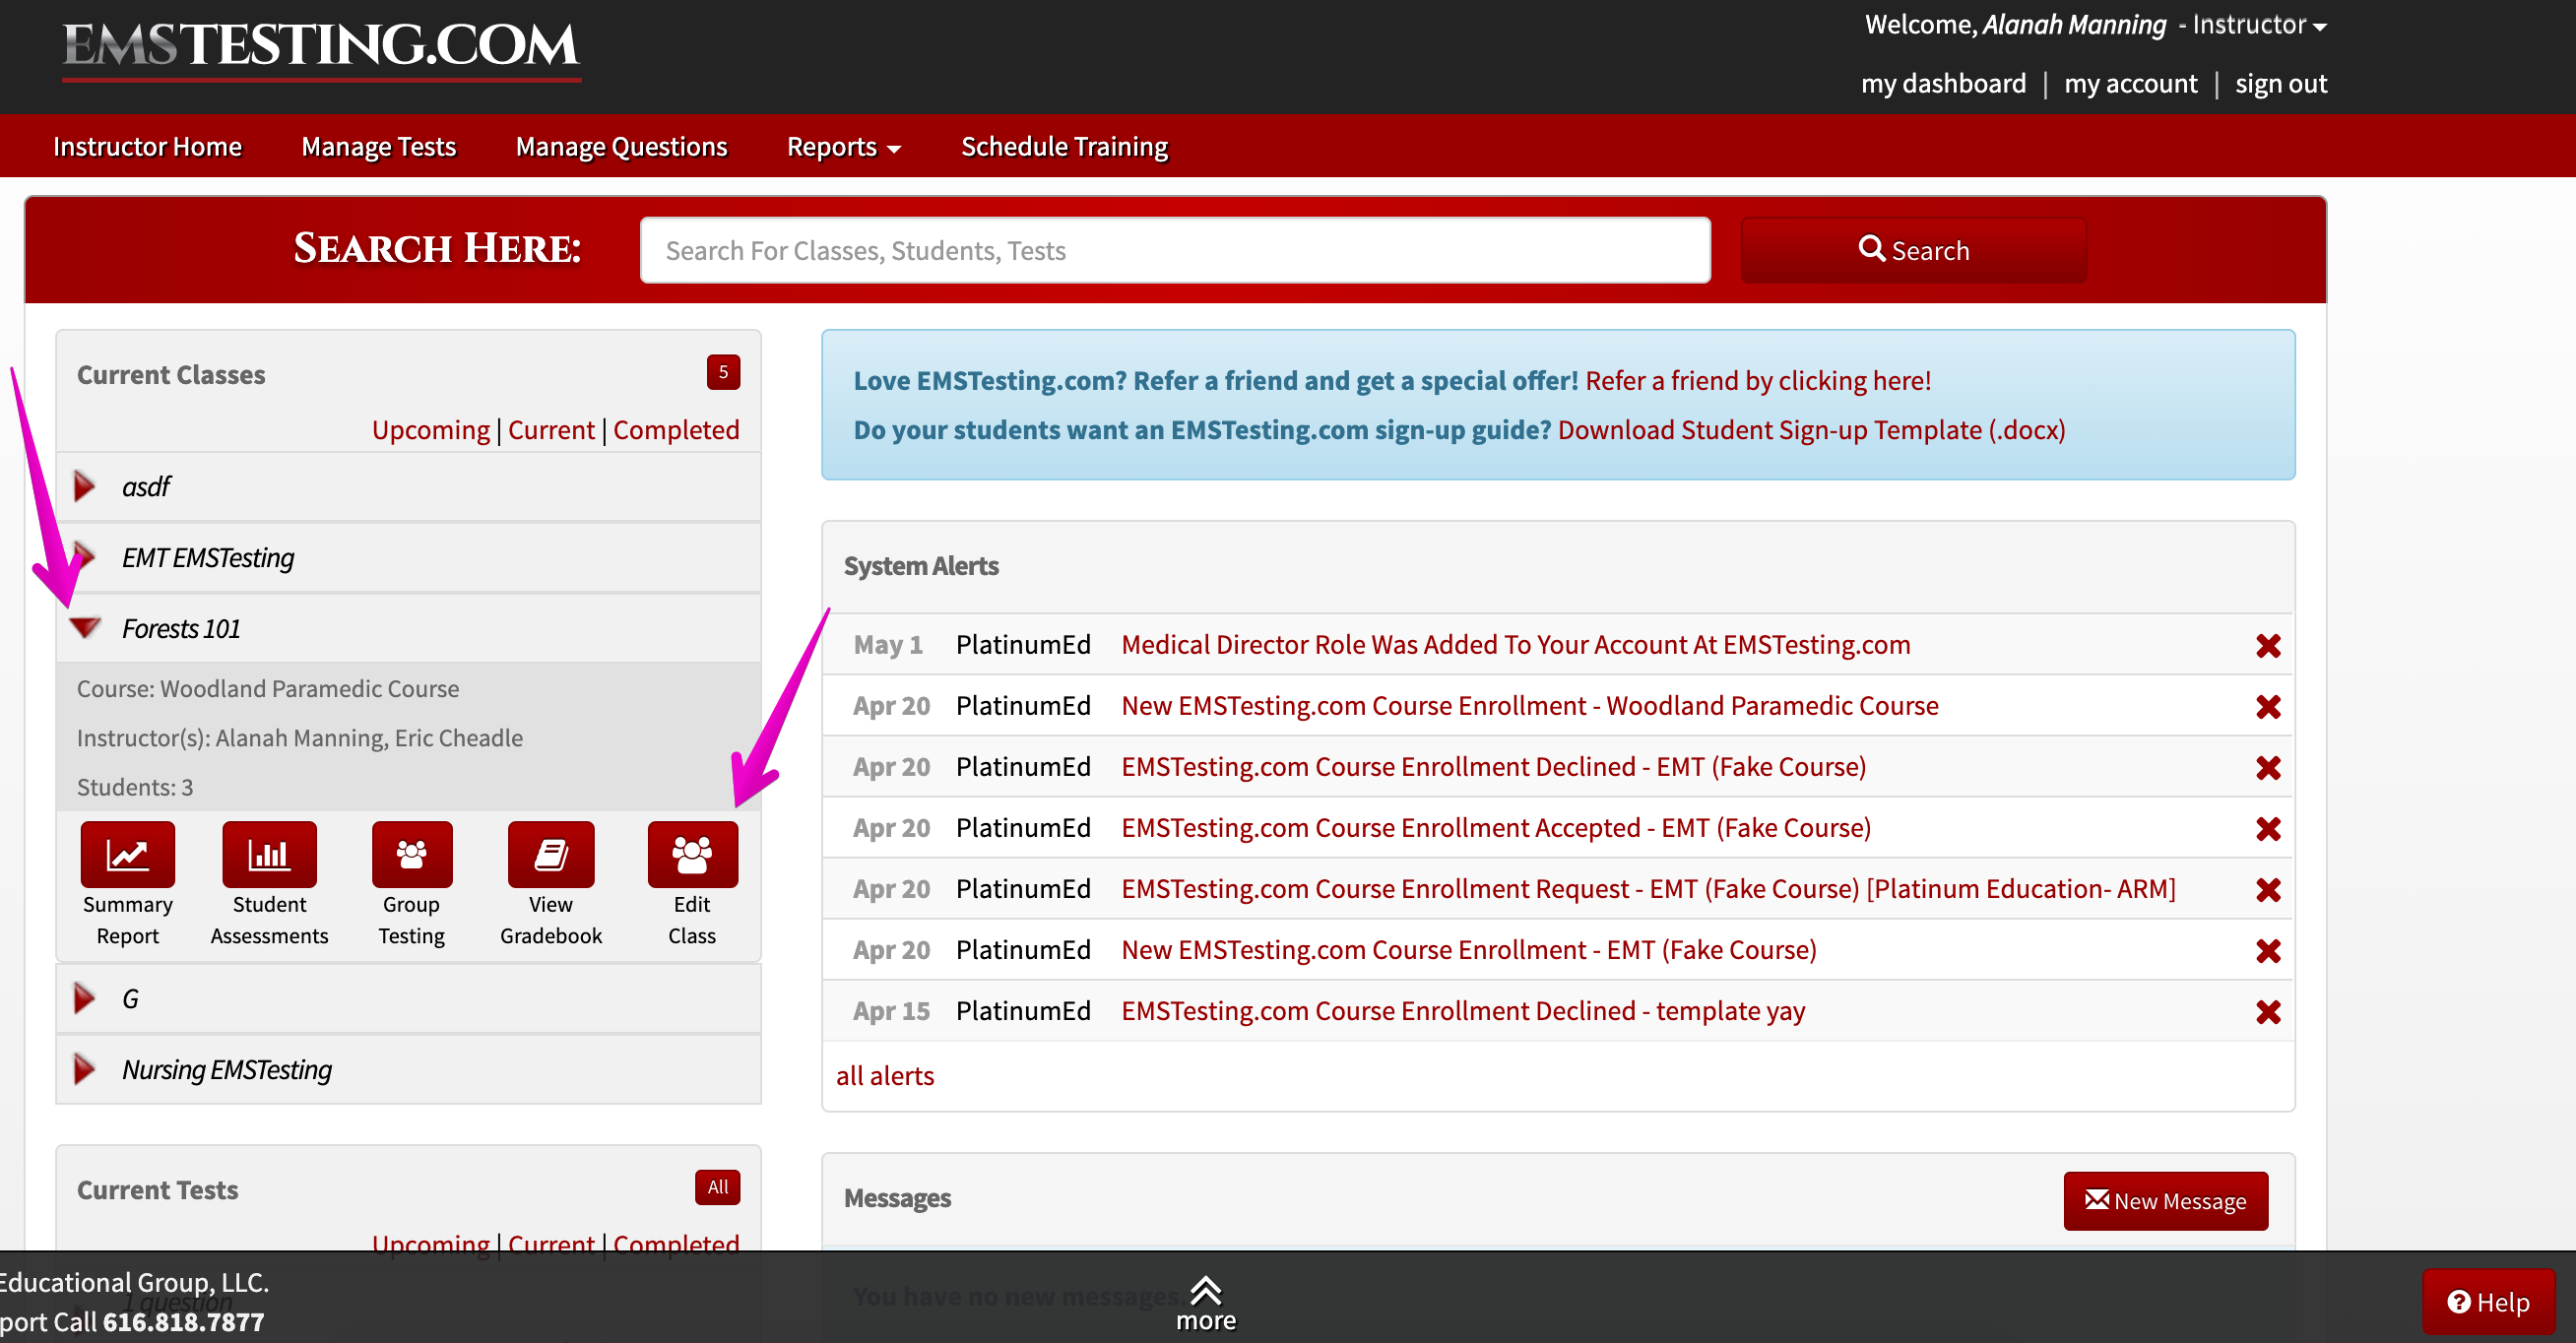Image resolution: width=2576 pixels, height=1343 pixels.
Task: Collapse the Forests 101 class details
Action: click(85, 628)
